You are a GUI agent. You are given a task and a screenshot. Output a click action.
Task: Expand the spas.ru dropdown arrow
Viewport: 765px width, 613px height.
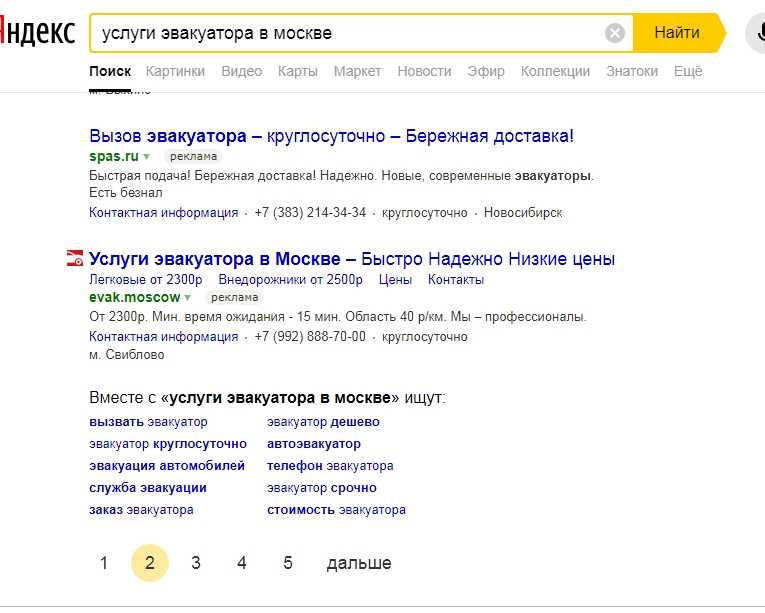click(x=146, y=157)
